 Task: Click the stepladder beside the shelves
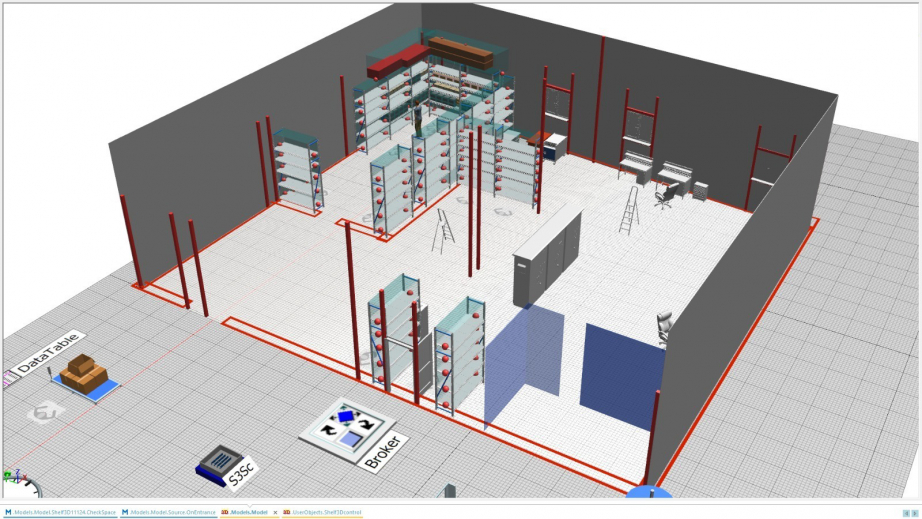pyautogui.click(x=443, y=232)
